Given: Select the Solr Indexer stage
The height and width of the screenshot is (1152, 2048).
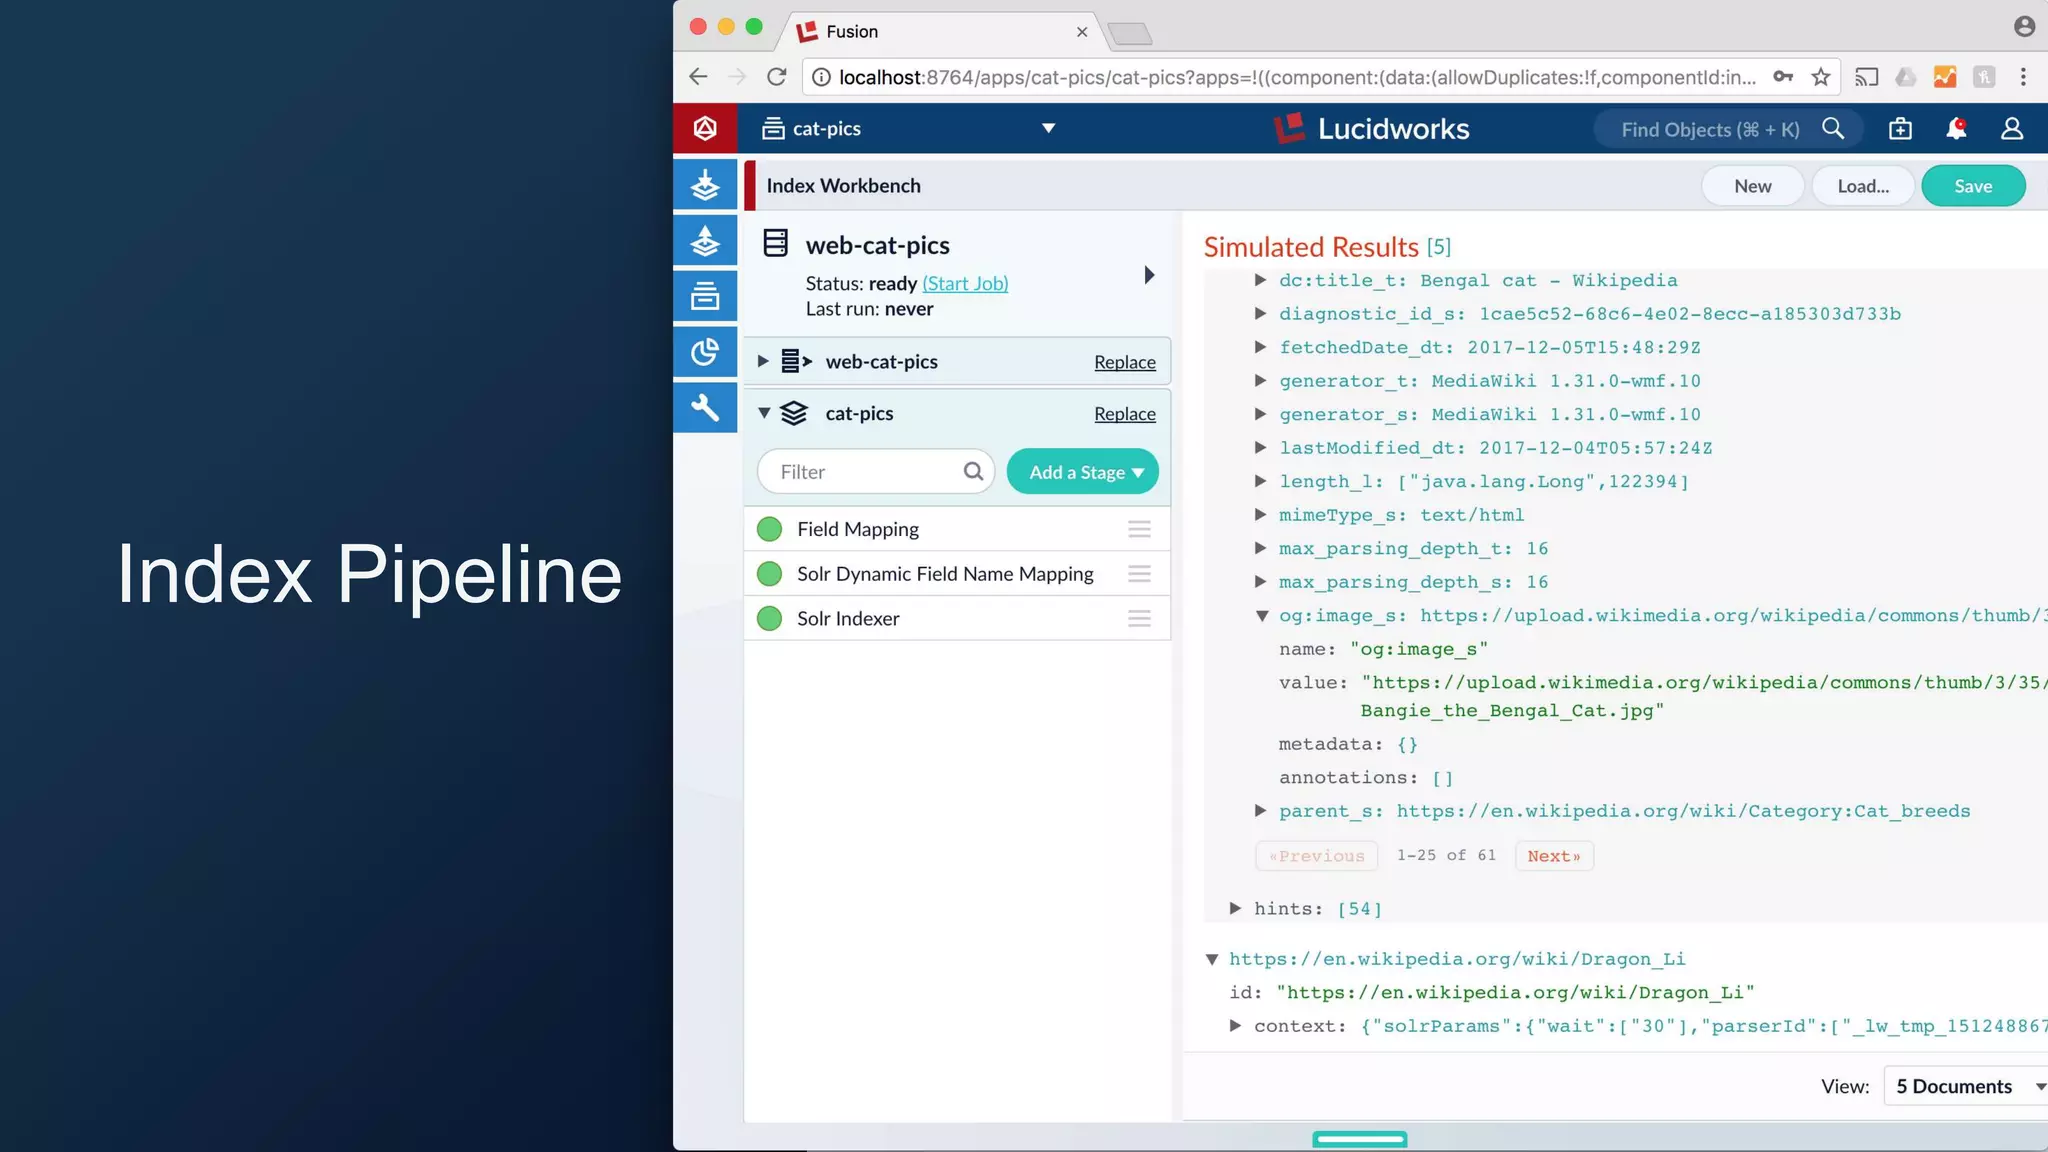Looking at the screenshot, I should (957, 619).
